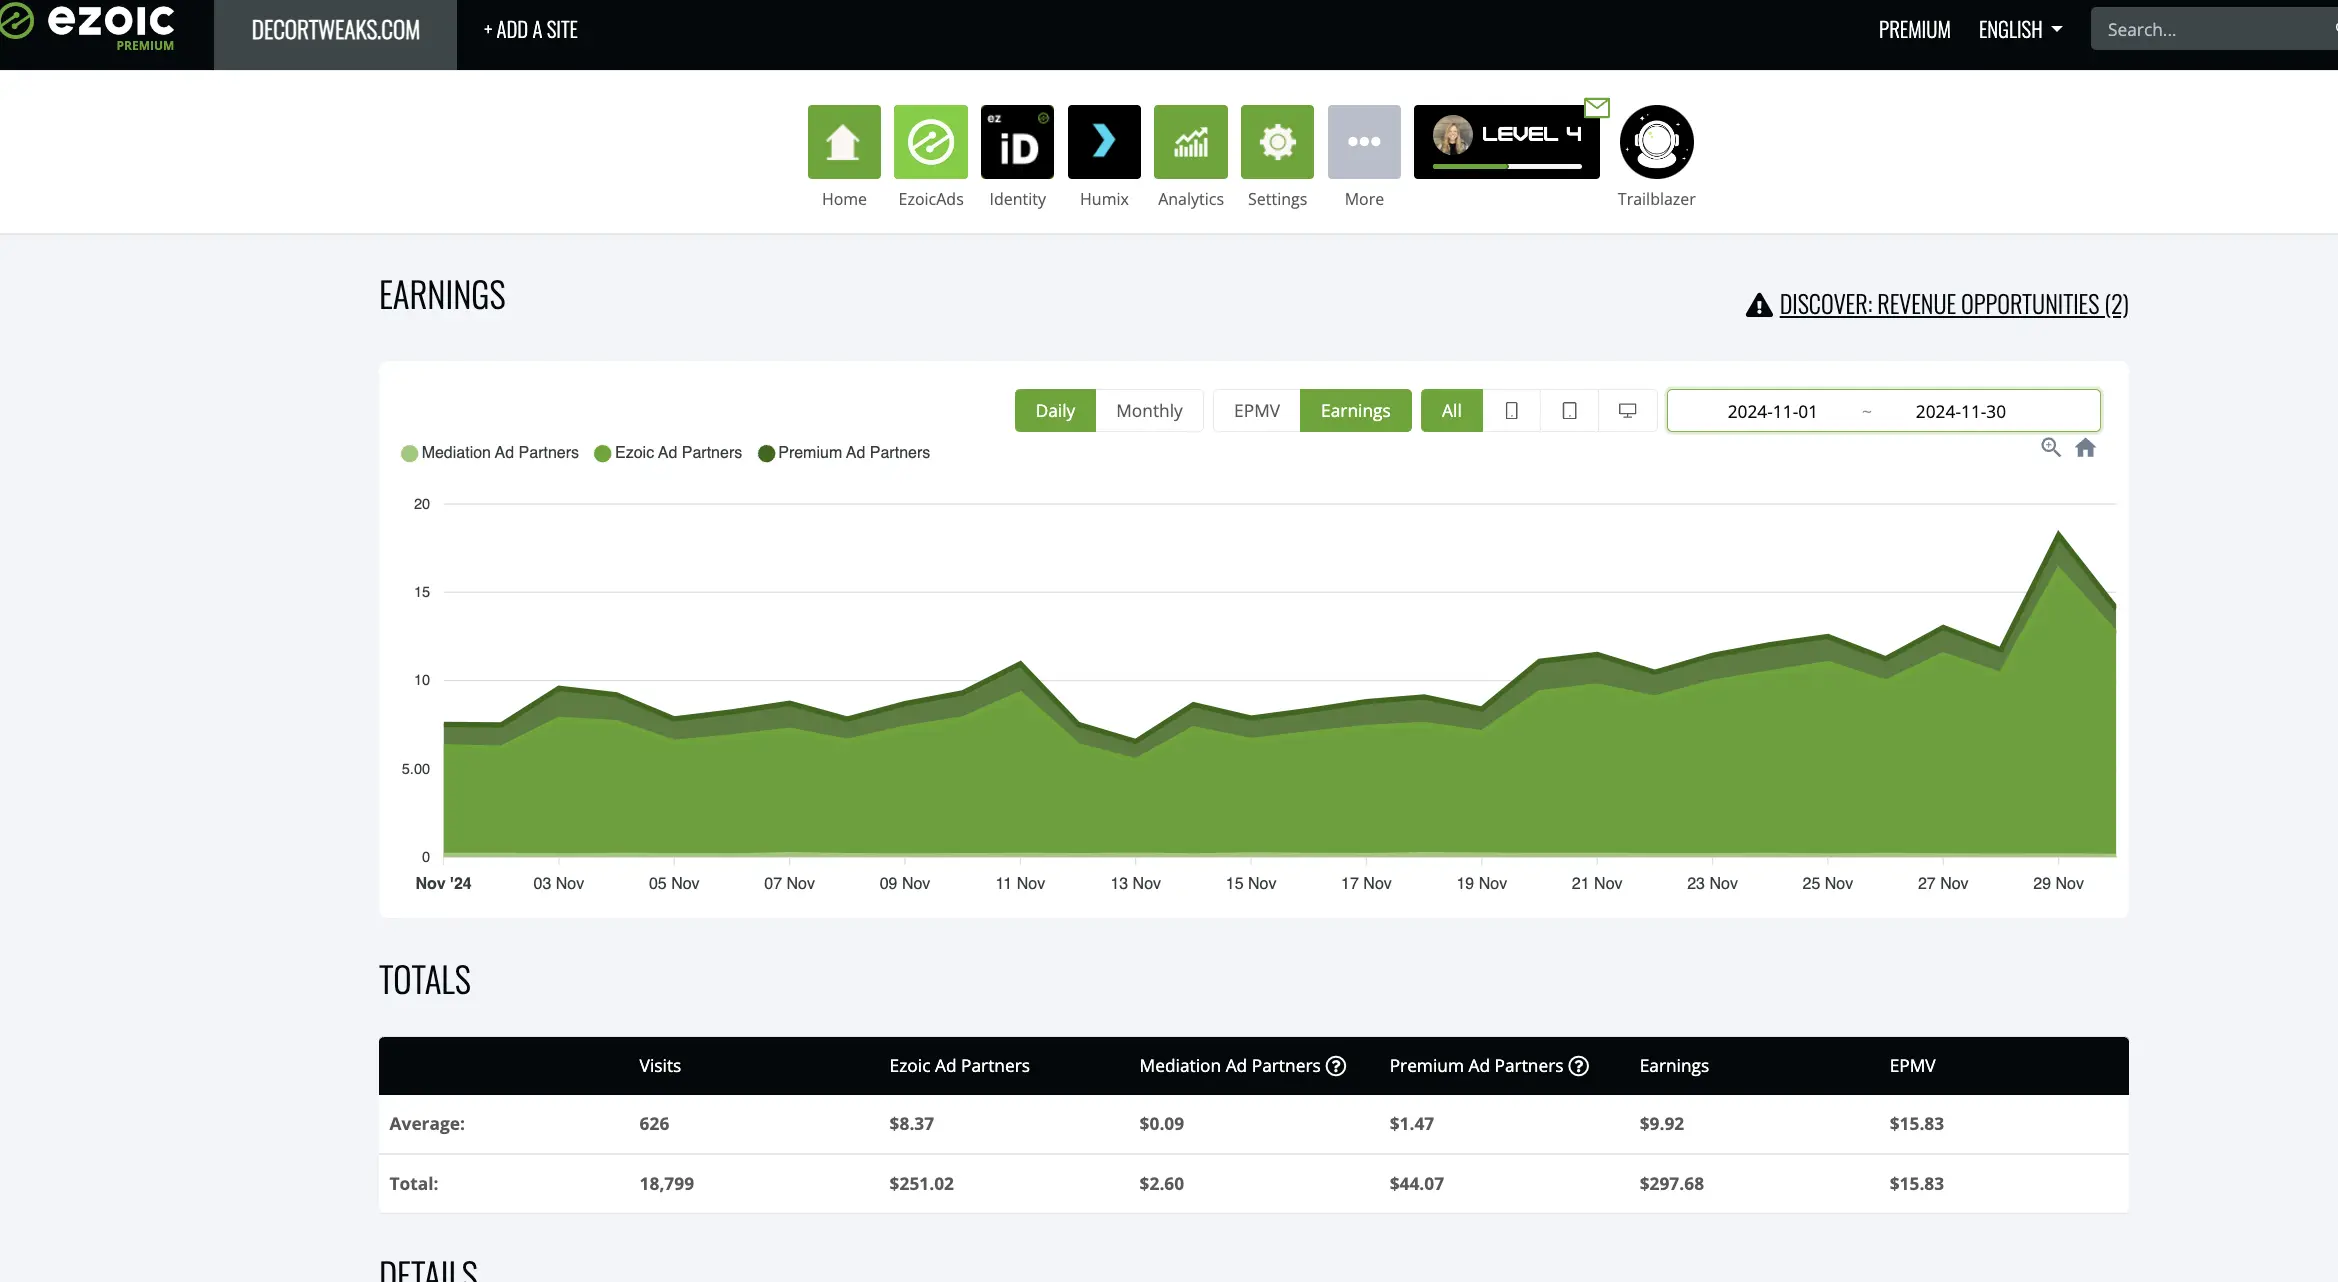The width and height of the screenshot is (2338, 1282).
Task: Open the Trailblazer astronaut icon
Action: tap(1656, 142)
